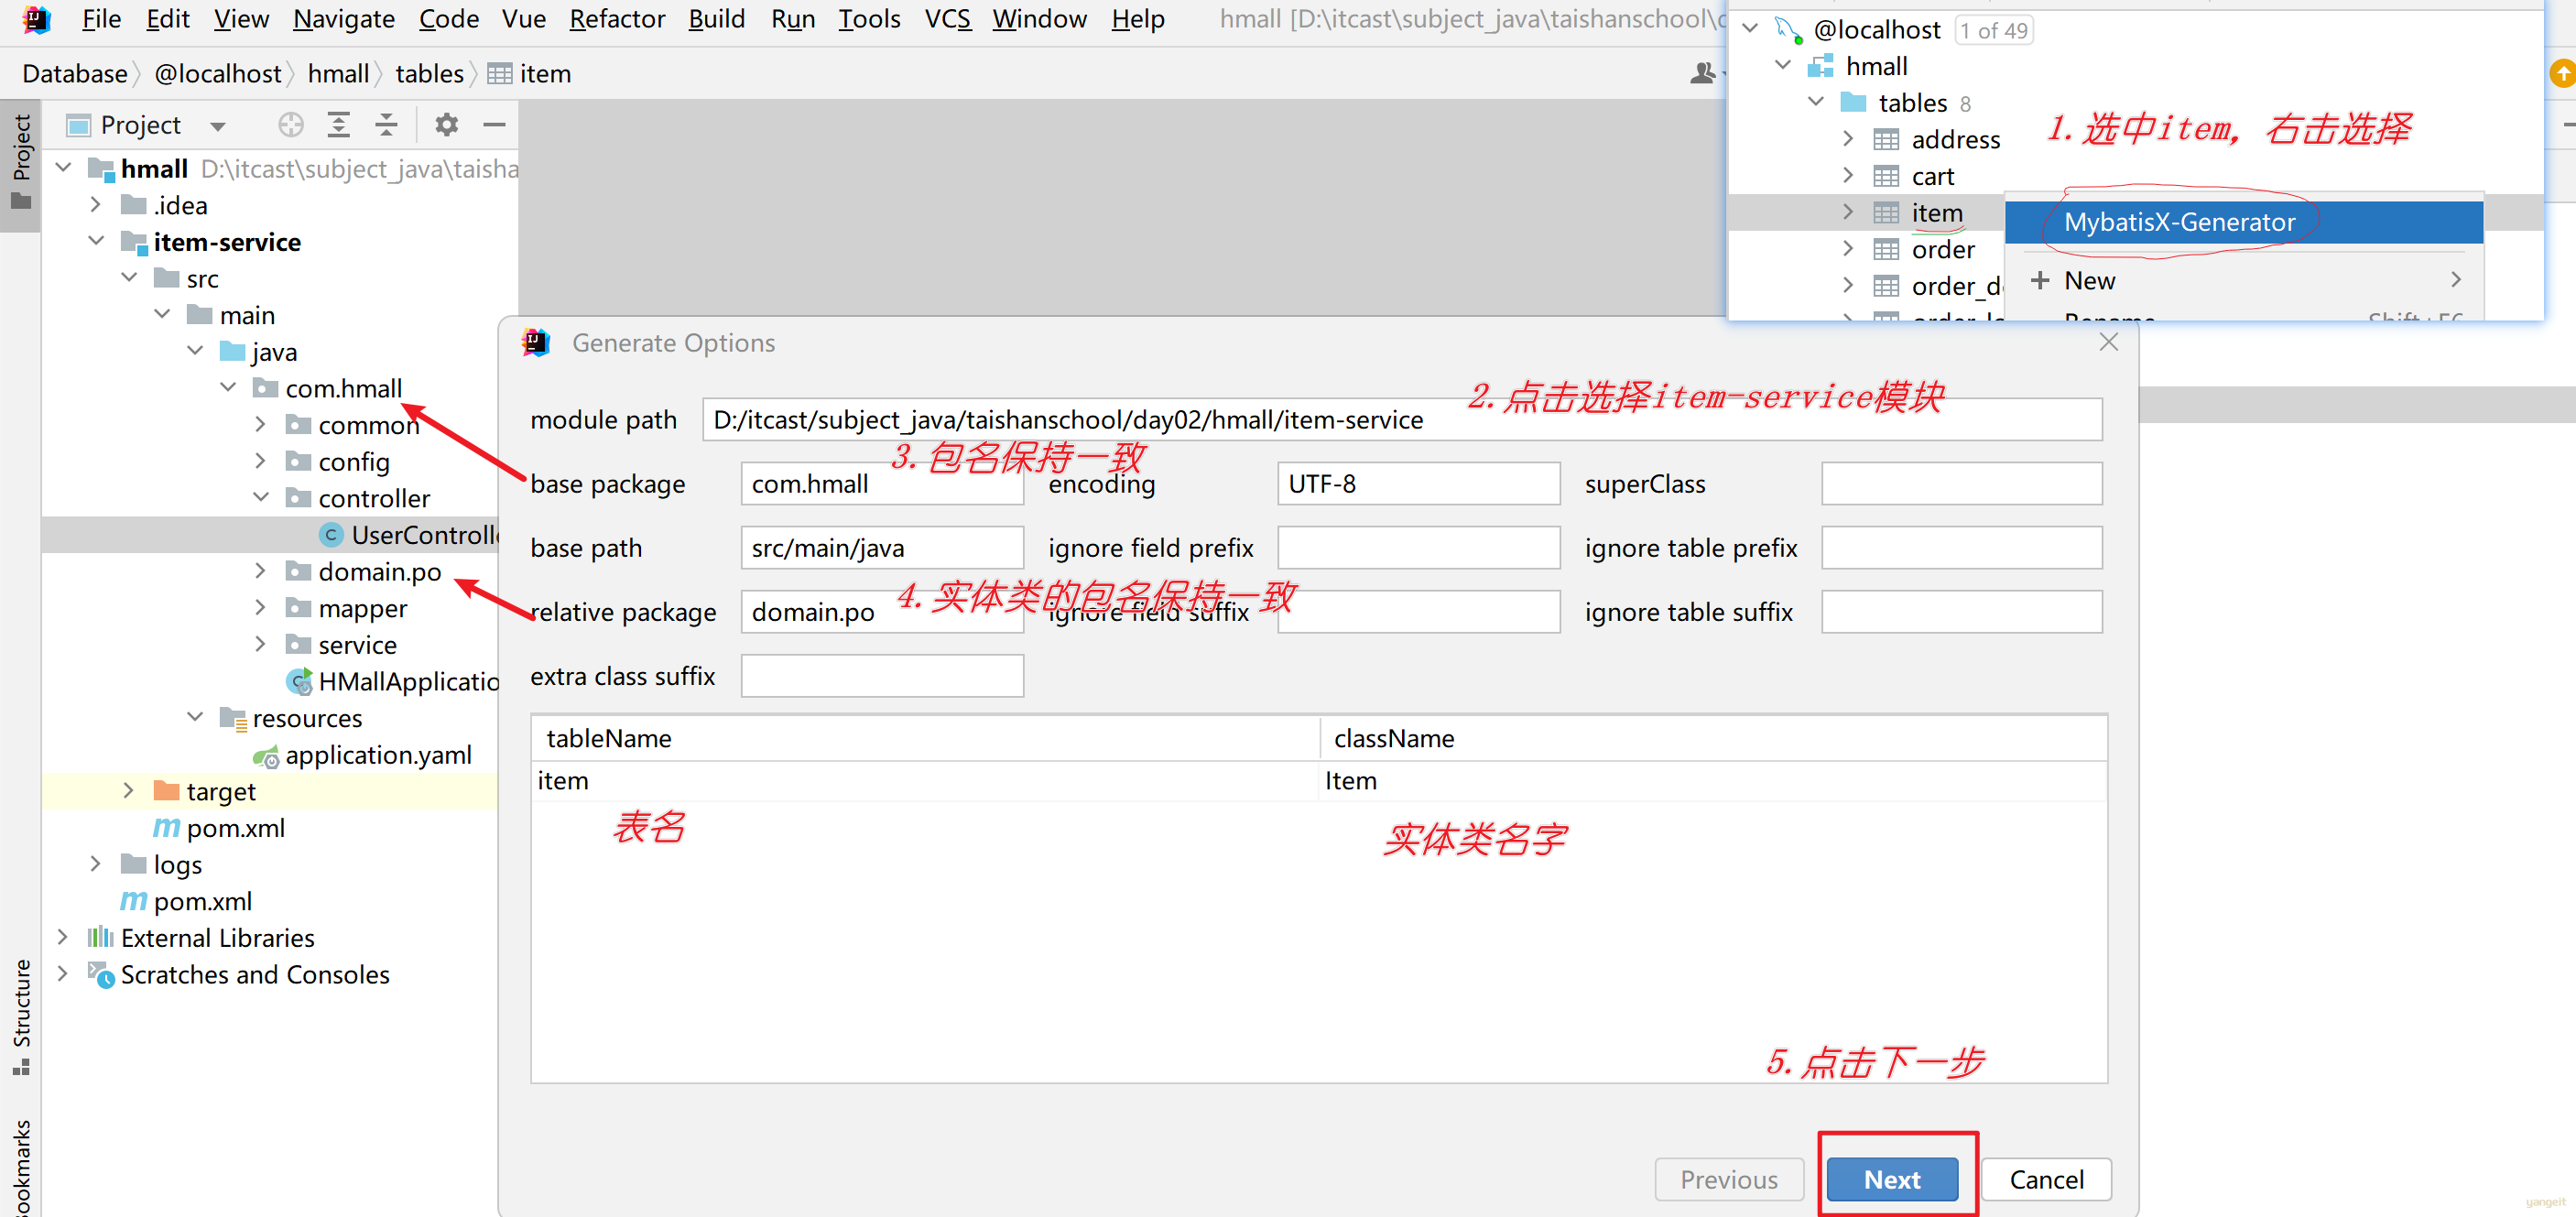Expand the common package
The image size is (2576, 1217).
pos(261,424)
